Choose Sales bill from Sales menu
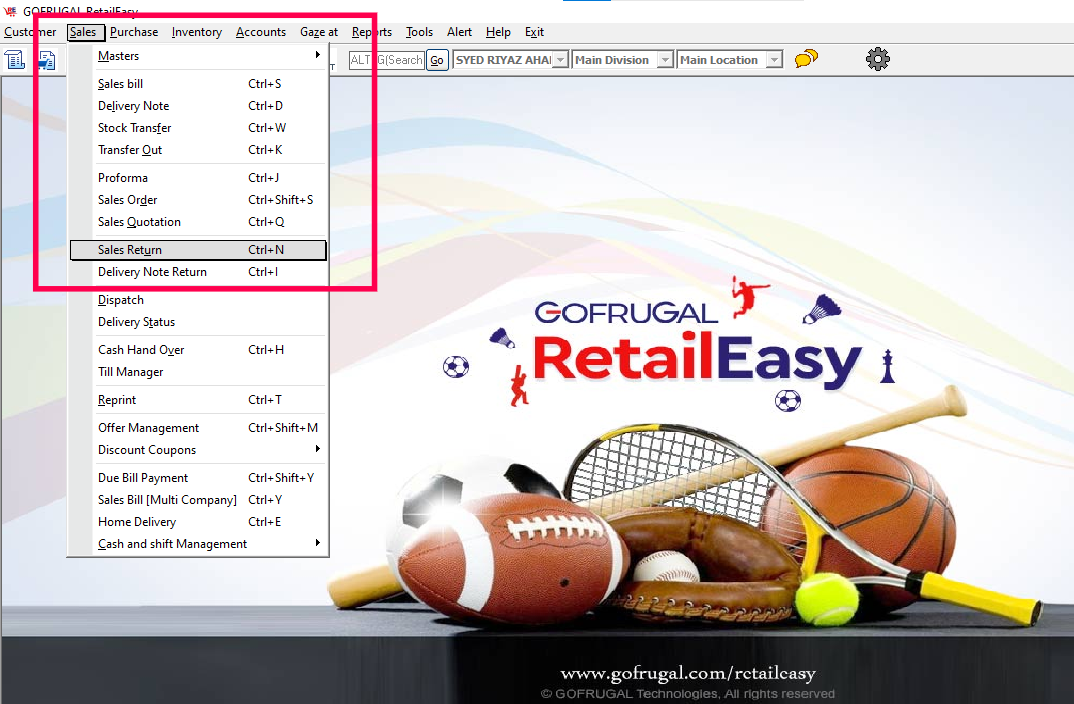The width and height of the screenshot is (1074, 704). [198, 84]
